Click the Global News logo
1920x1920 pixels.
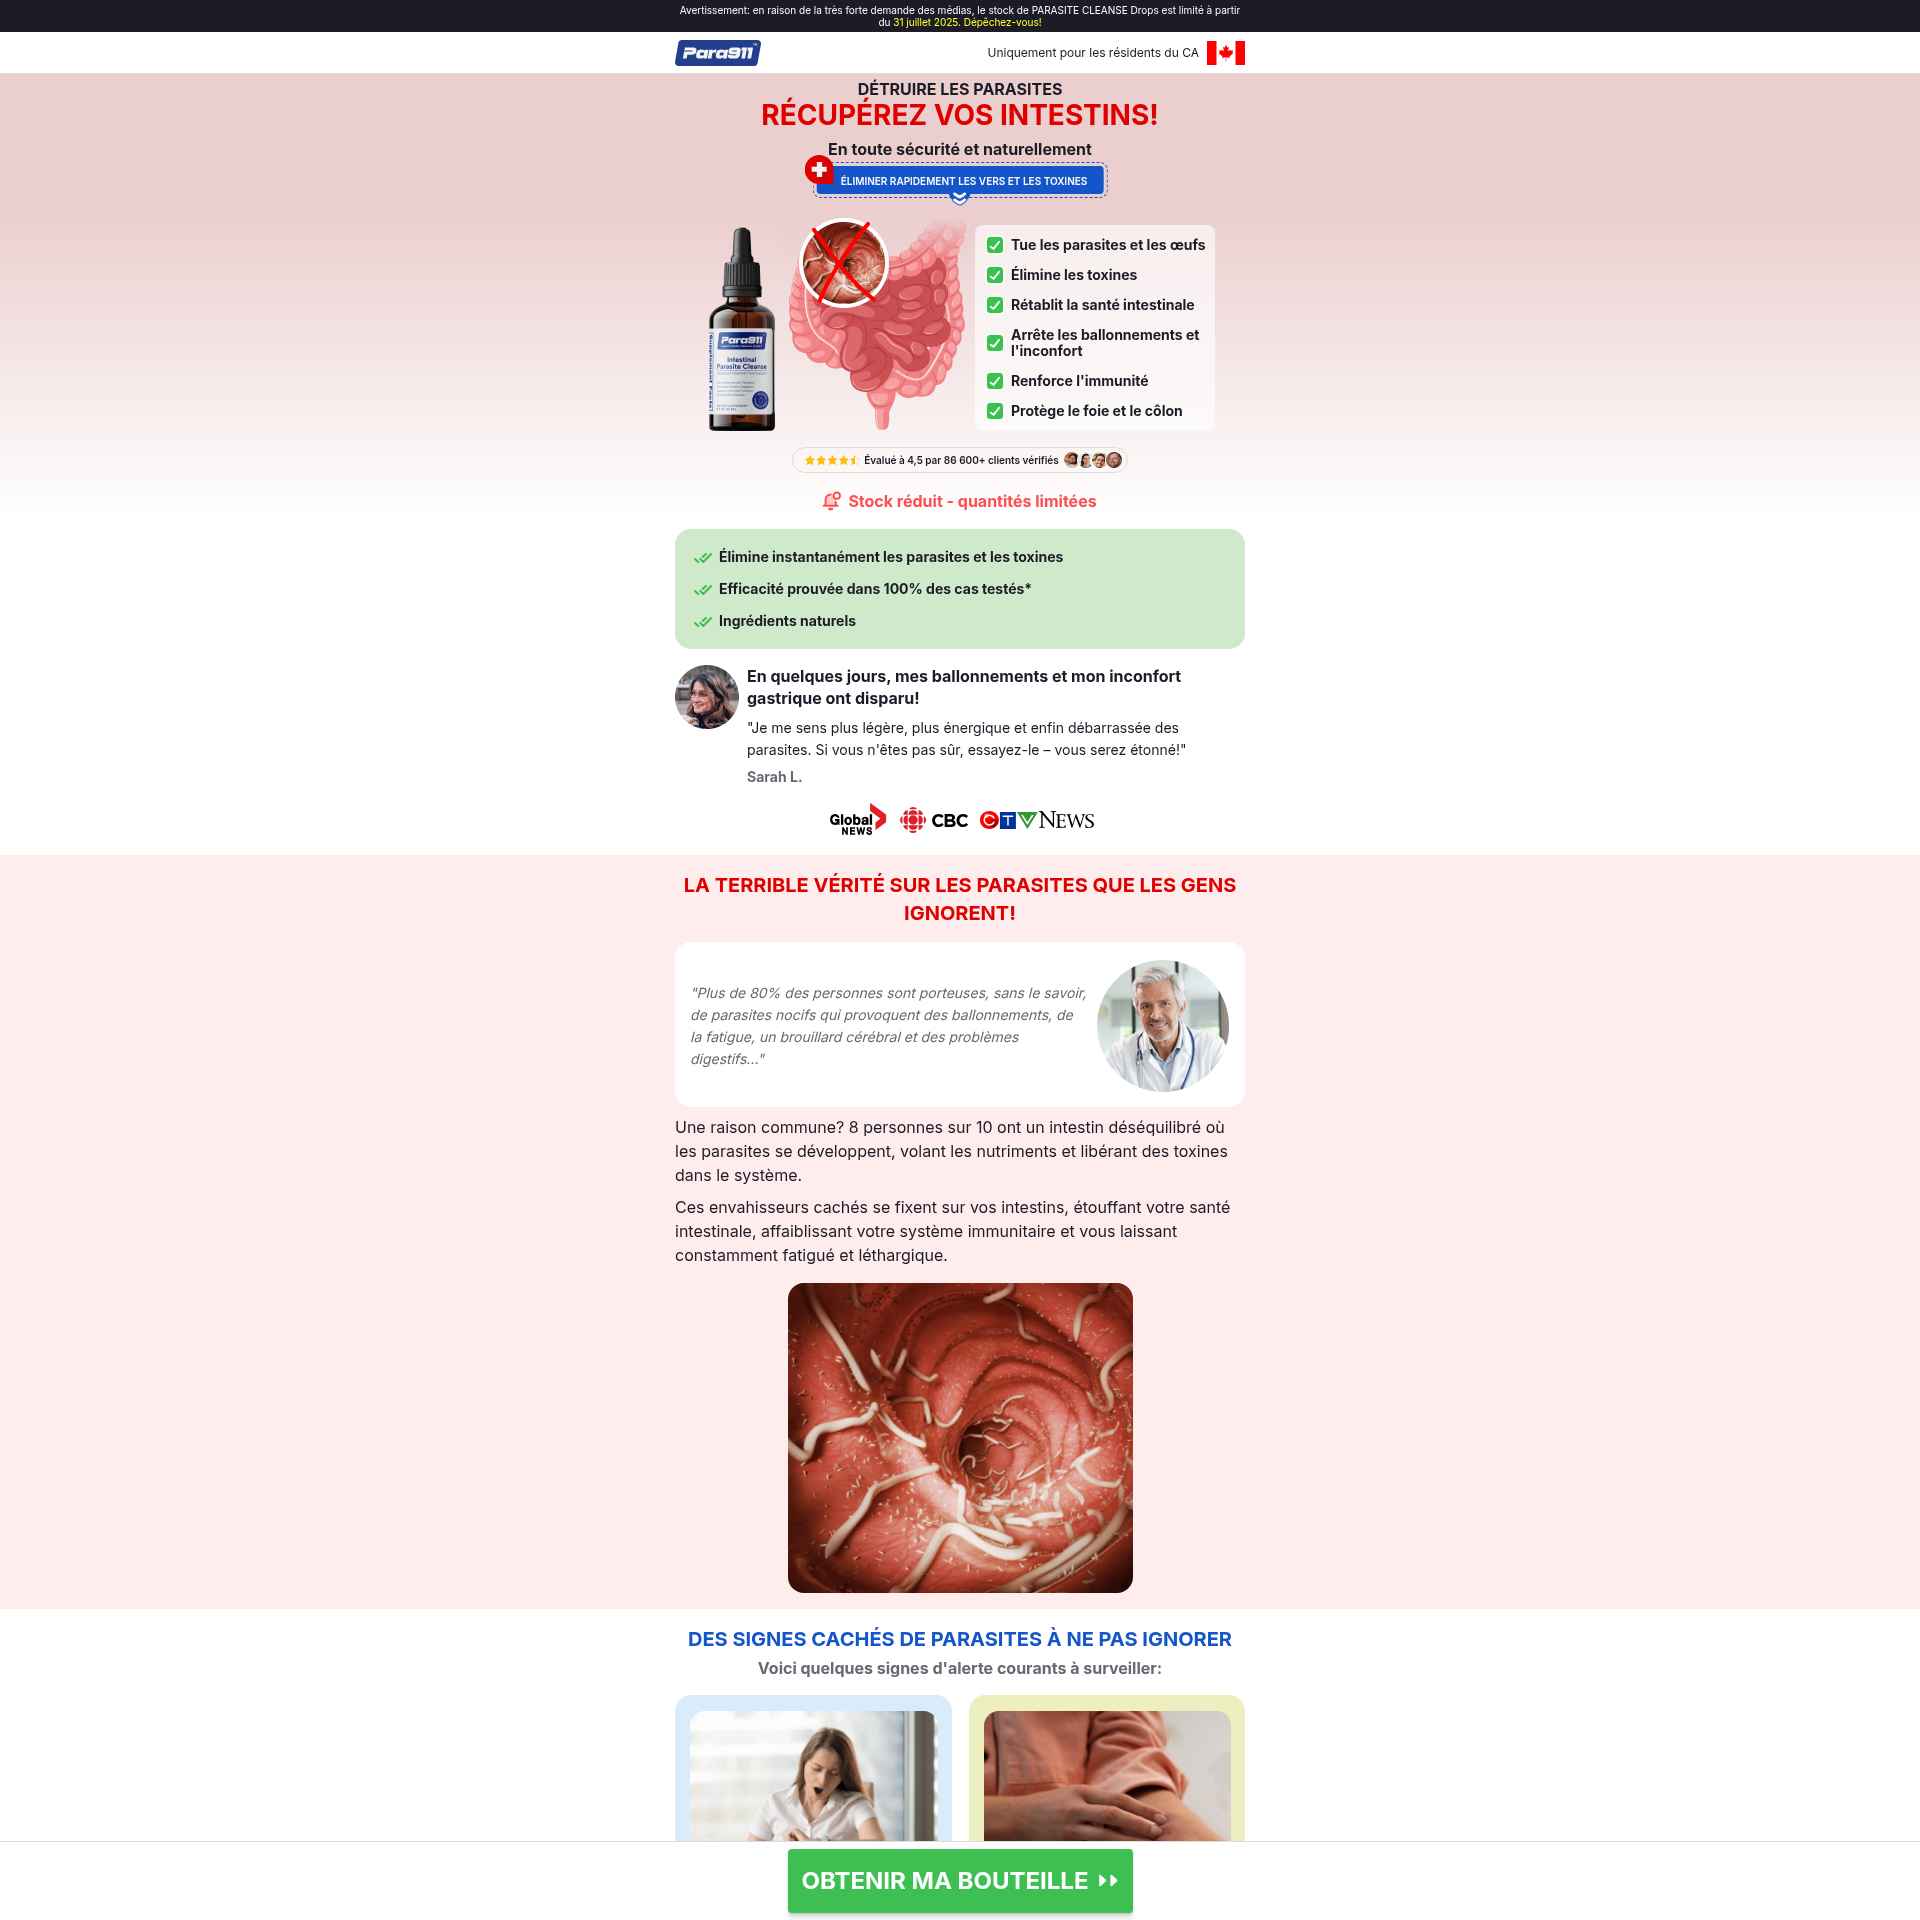tap(857, 820)
